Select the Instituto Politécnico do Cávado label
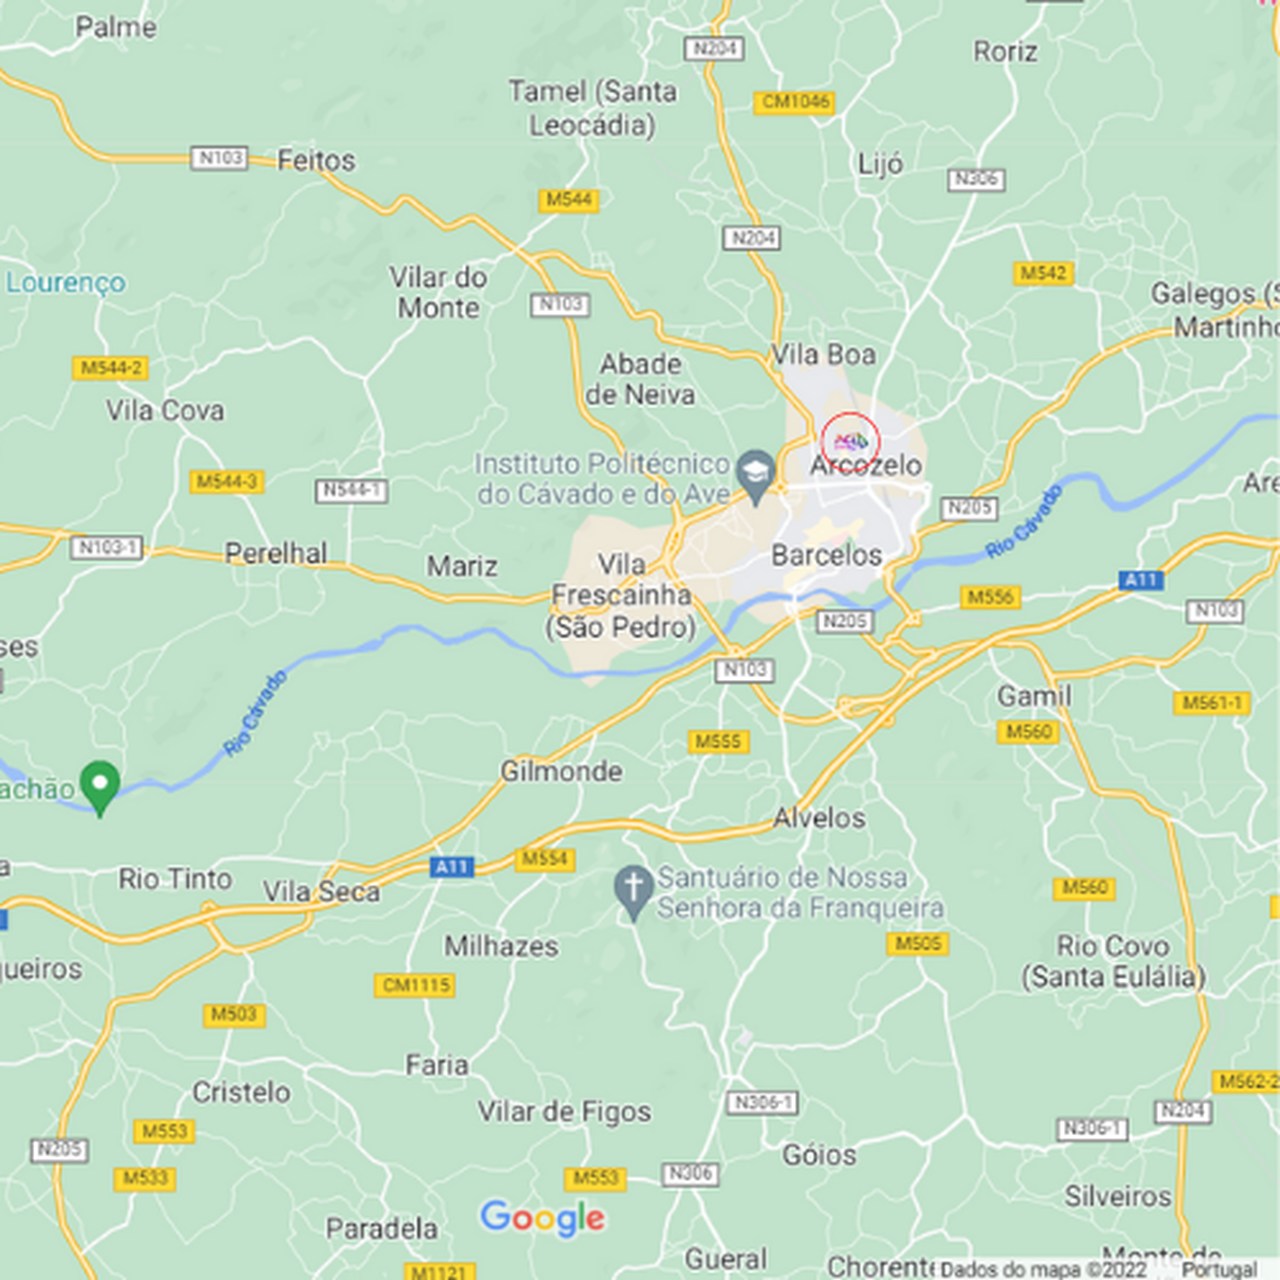 point(603,479)
